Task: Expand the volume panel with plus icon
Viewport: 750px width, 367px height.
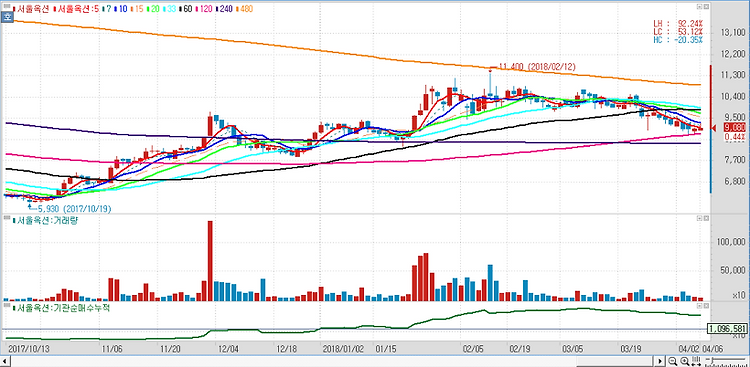Action: [699, 218]
